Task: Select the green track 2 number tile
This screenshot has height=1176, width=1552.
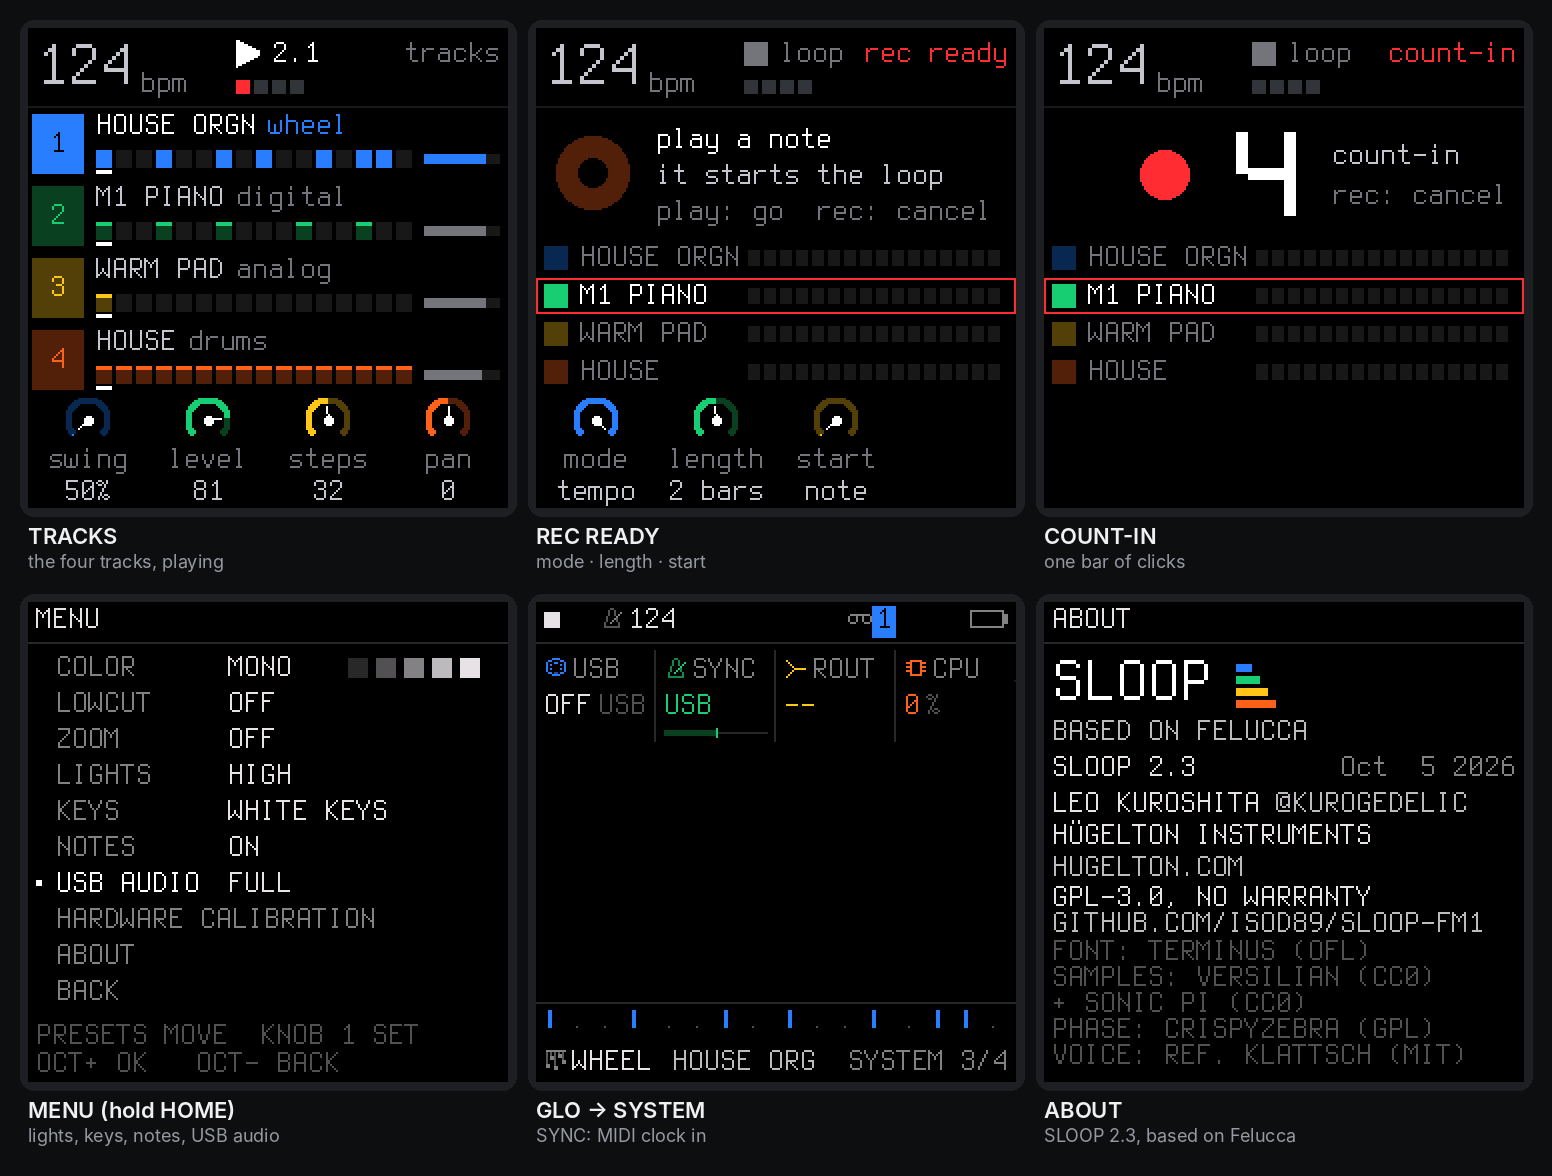Action: pyautogui.click(x=58, y=216)
